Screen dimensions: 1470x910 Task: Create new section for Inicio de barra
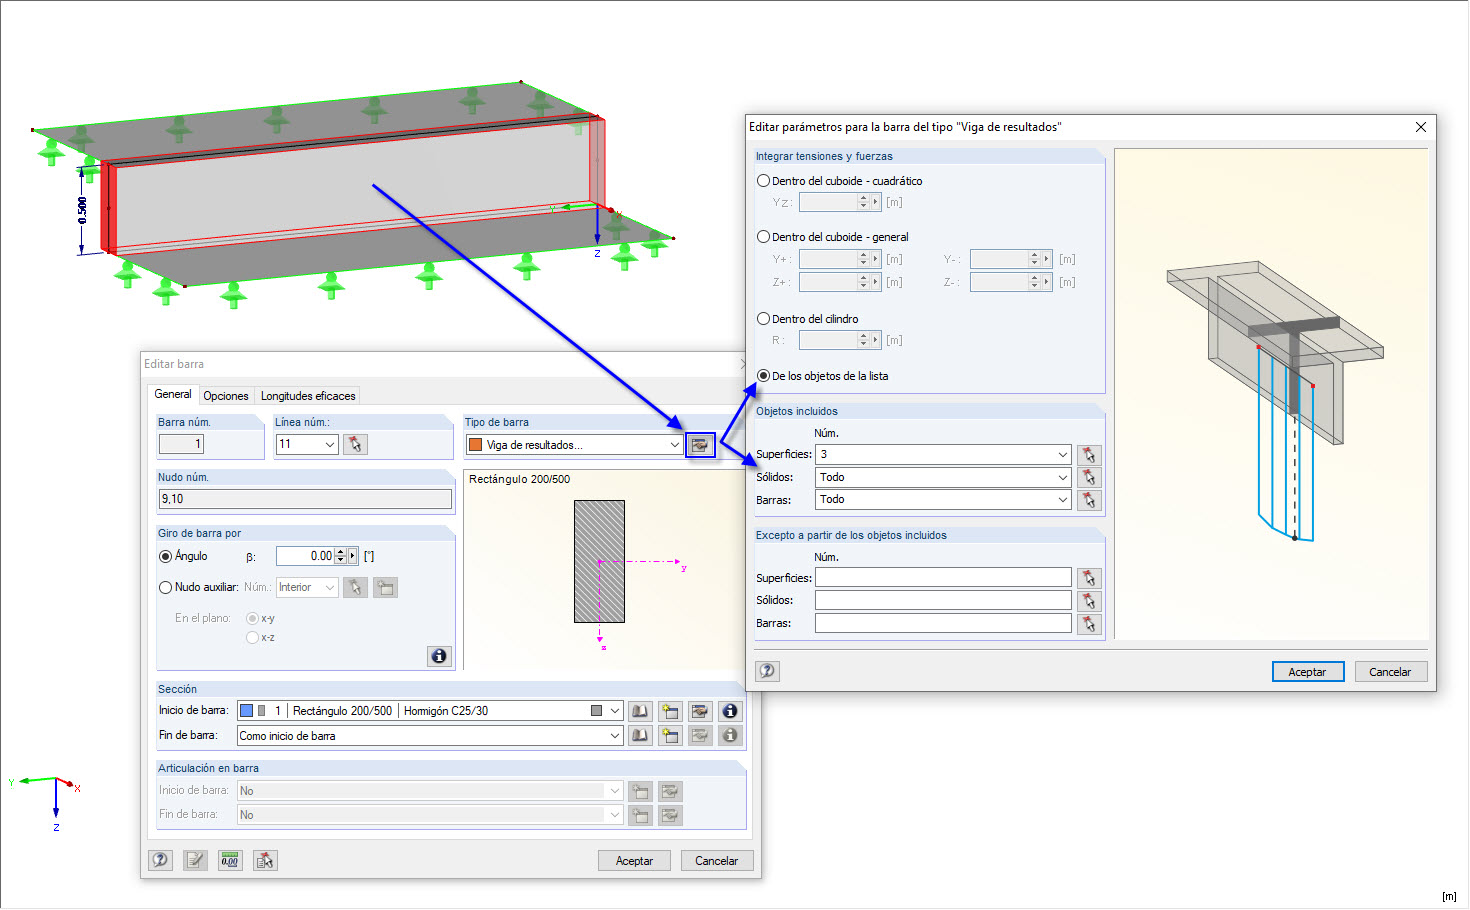pyautogui.click(x=670, y=711)
